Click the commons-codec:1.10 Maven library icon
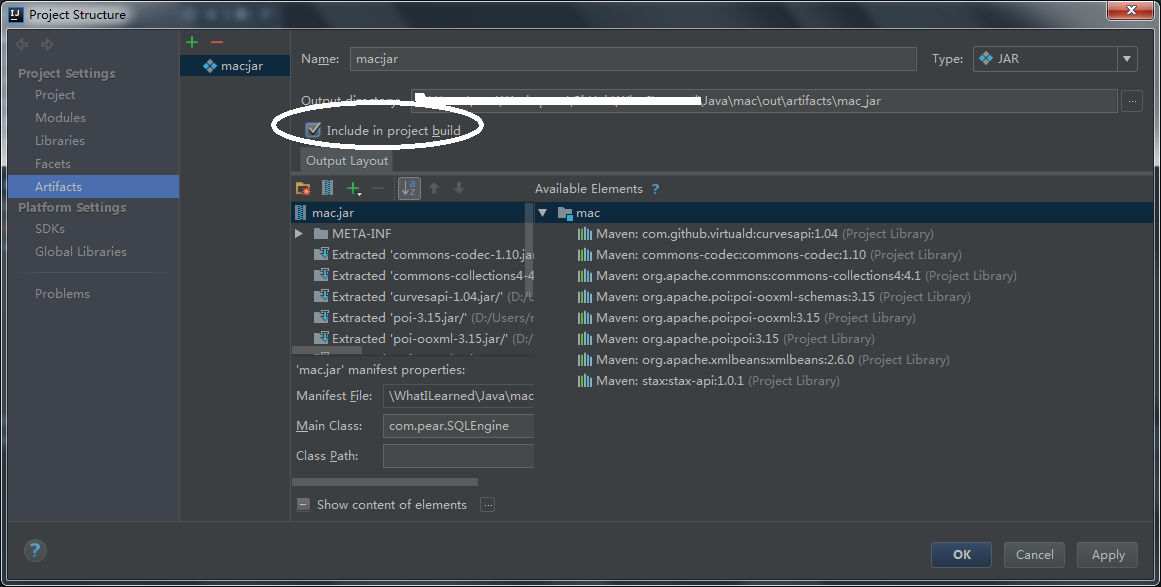Screen dimensions: 1161x587 (585, 255)
